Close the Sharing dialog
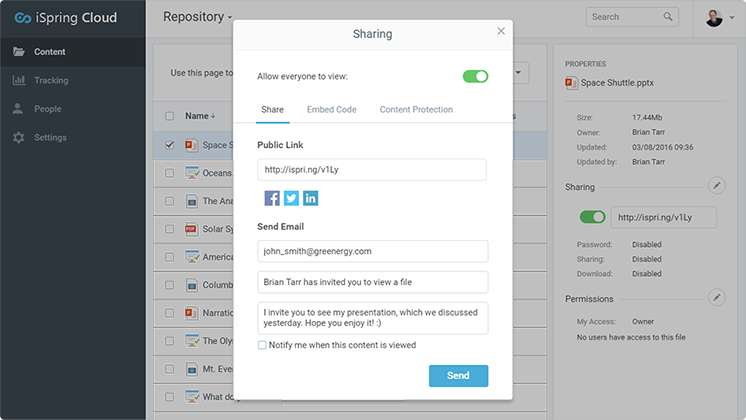This screenshot has width=746, height=420. tap(501, 31)
